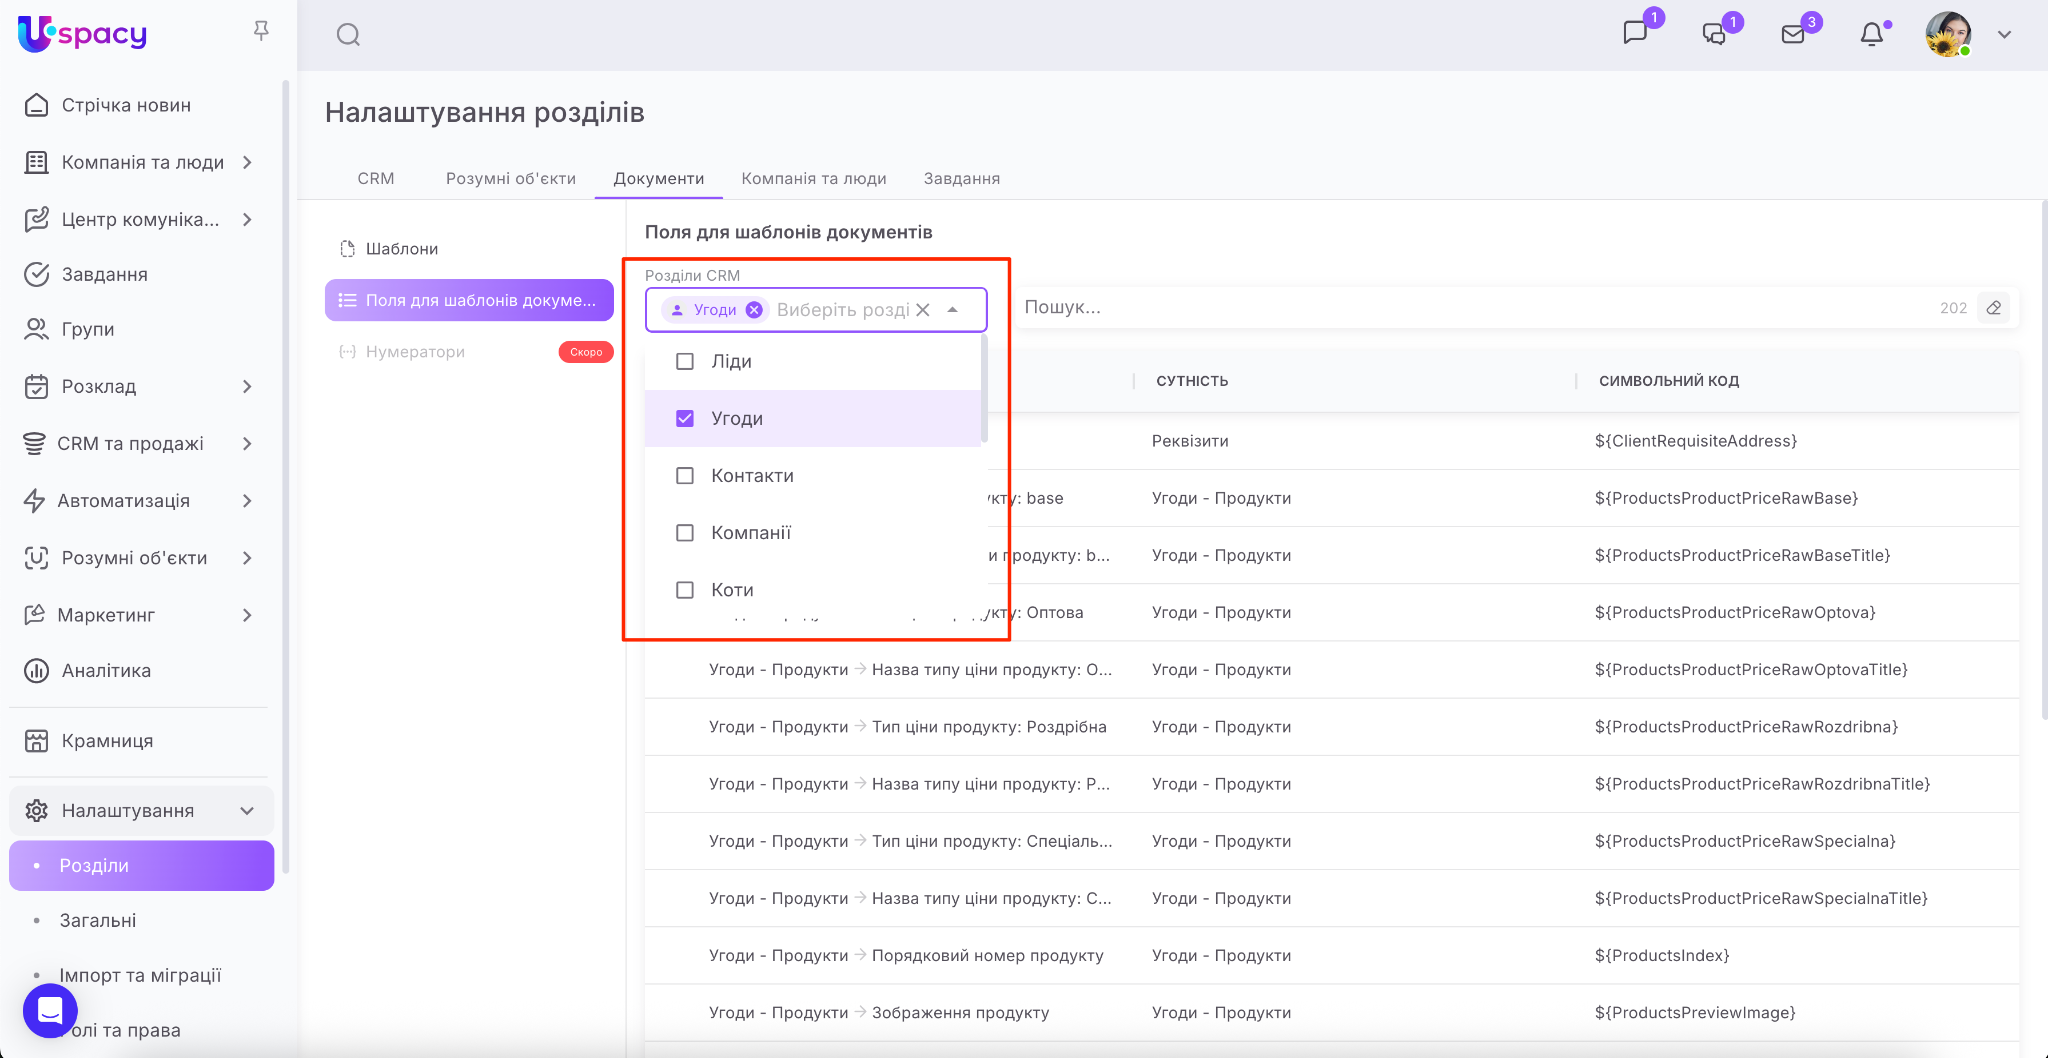Remove the Угоди chip from selector
Image resolution: width=2048 pixels, height=1058 pixels.
coord(755,310)
